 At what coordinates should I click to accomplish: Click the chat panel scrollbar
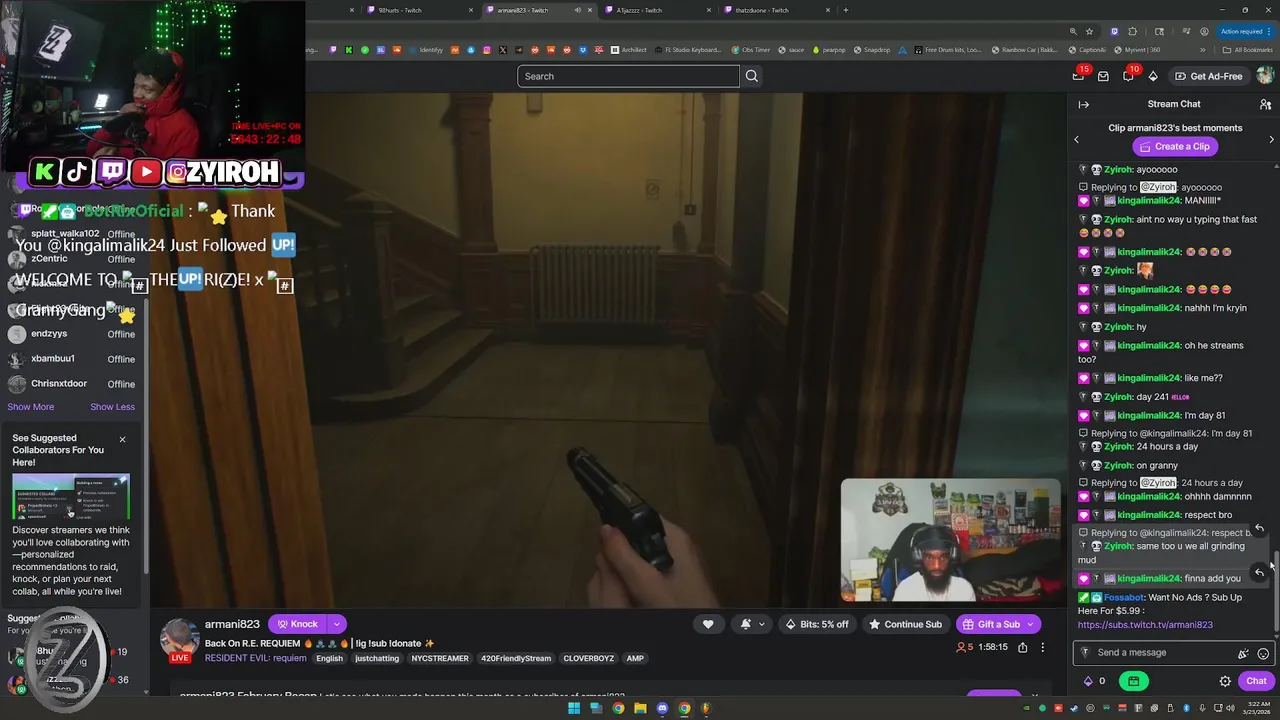1276,592
